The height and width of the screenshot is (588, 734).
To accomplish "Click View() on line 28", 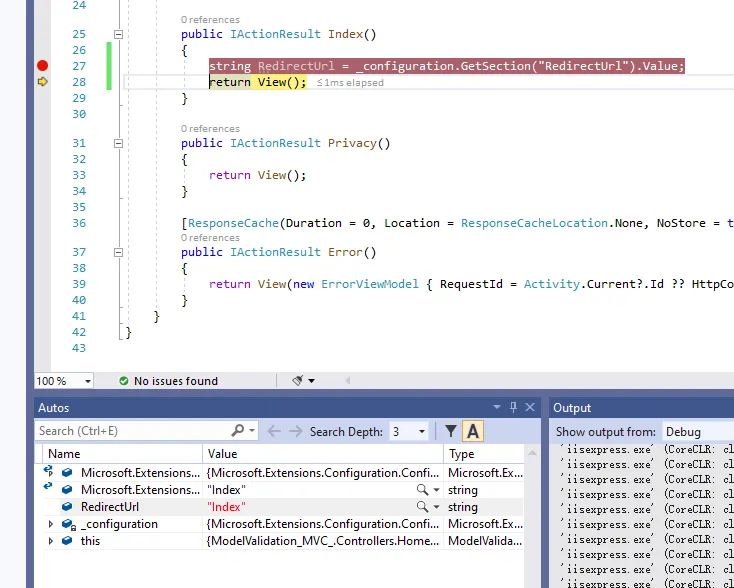I will click(278, 82).
